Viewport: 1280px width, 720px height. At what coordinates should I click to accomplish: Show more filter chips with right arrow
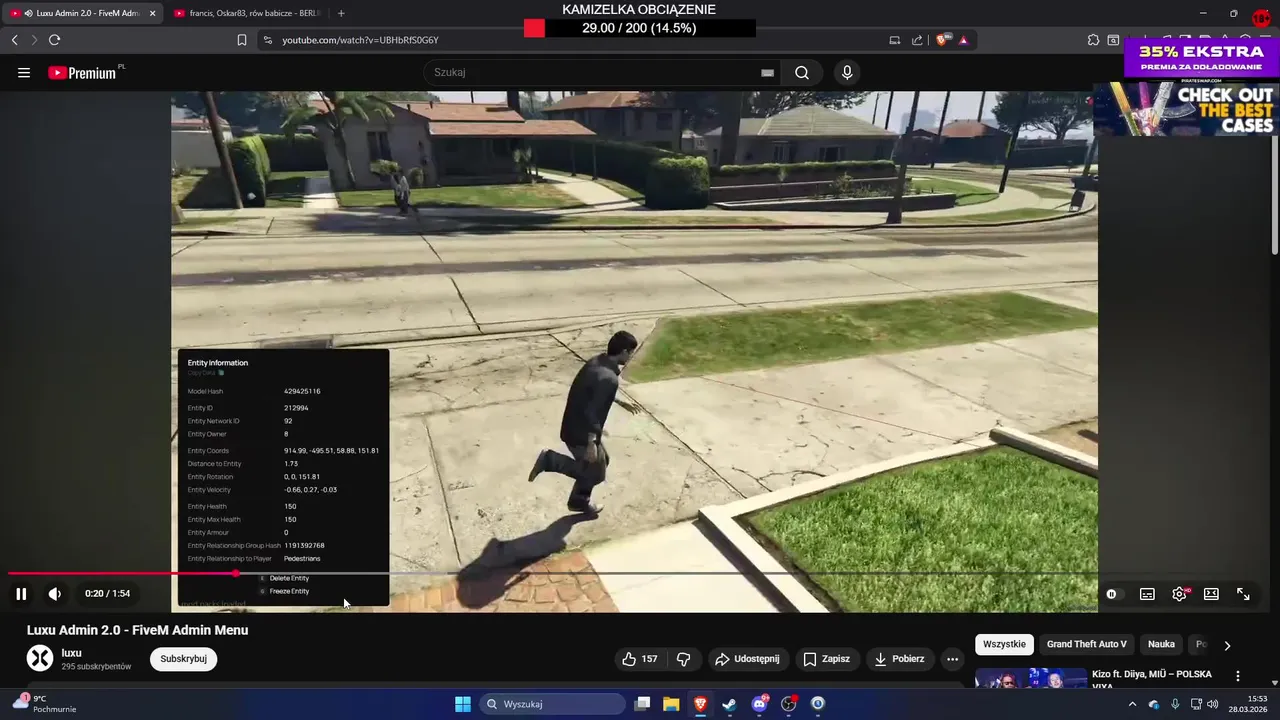click(1227, 645)
